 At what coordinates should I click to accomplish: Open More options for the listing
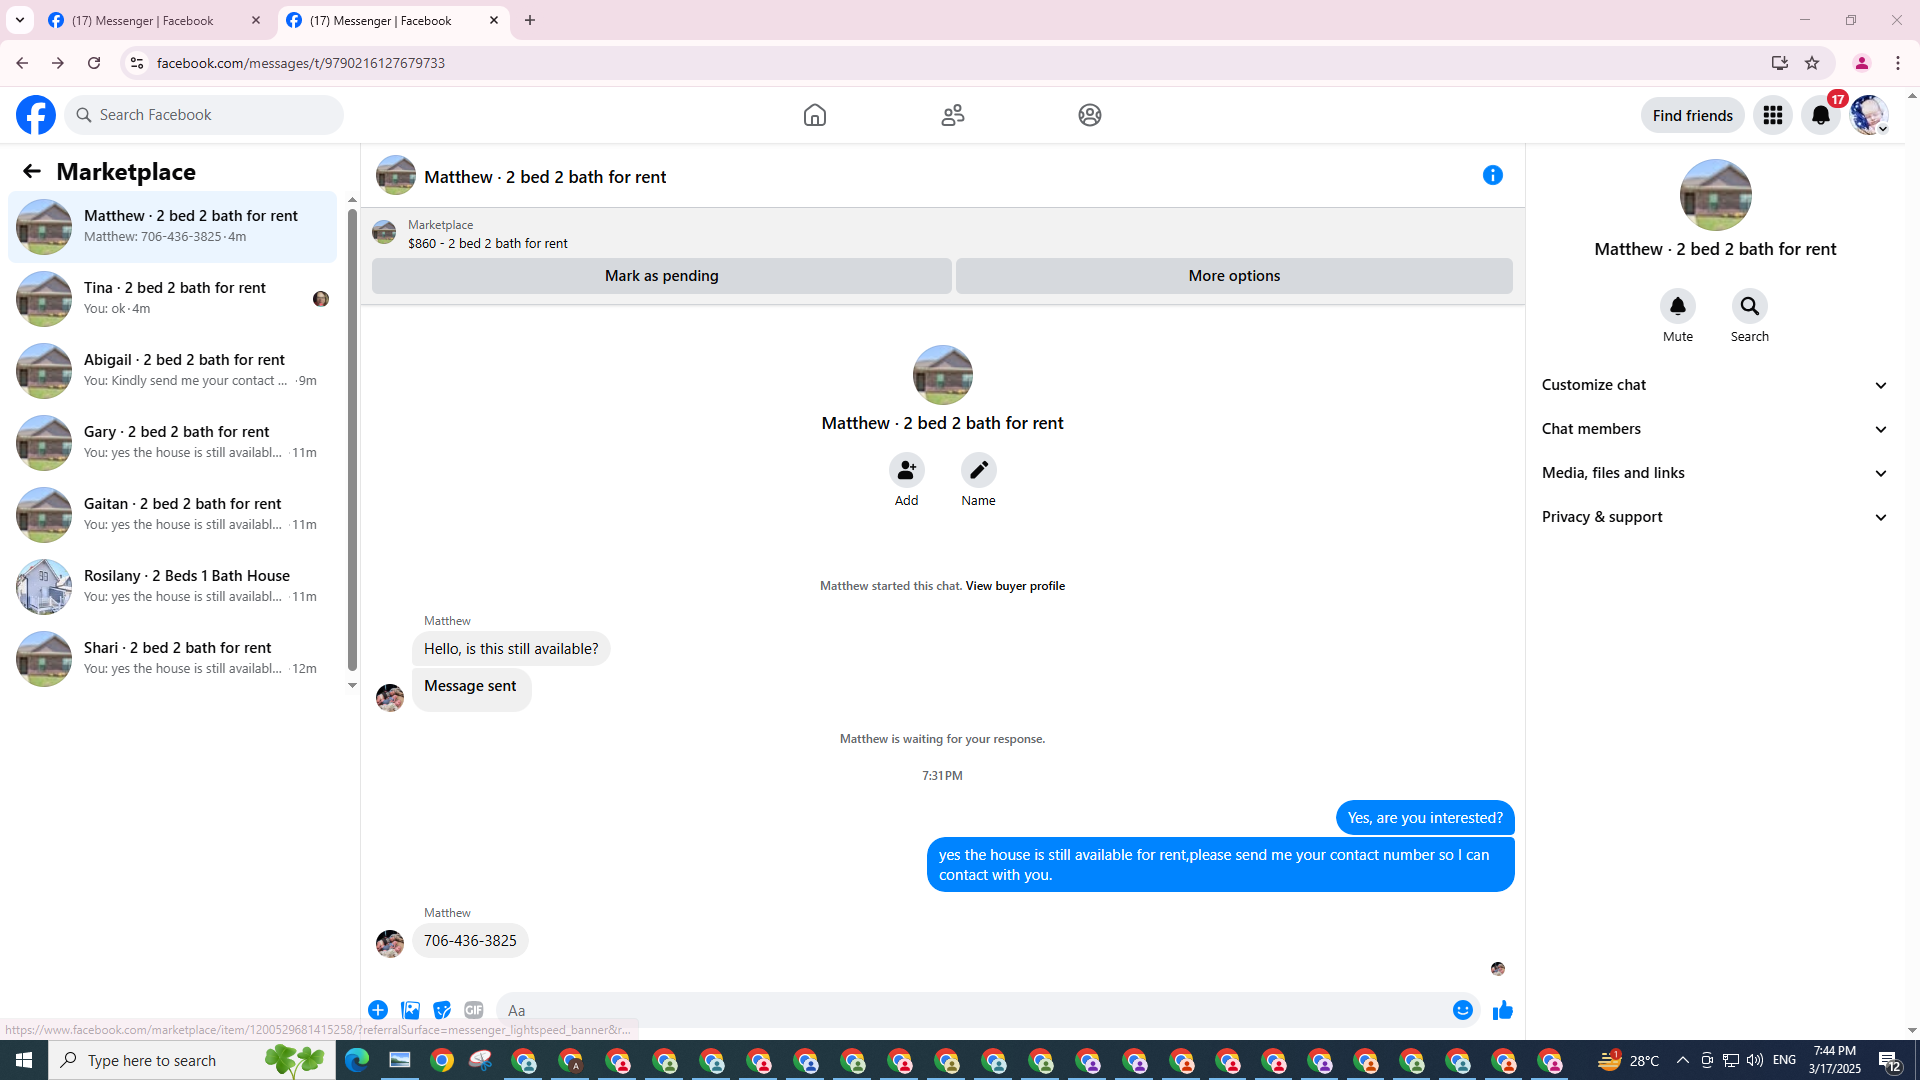[1234, 276]
